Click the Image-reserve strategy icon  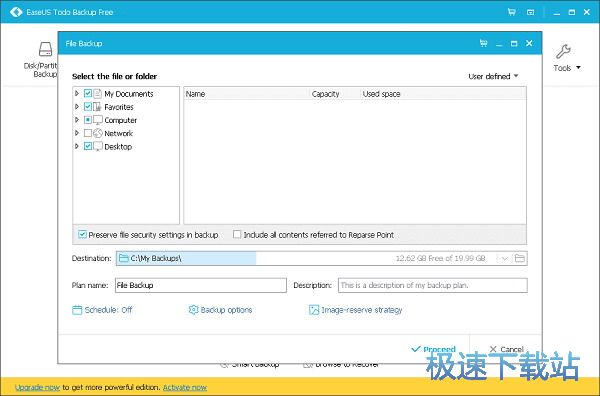coord(314,310)
